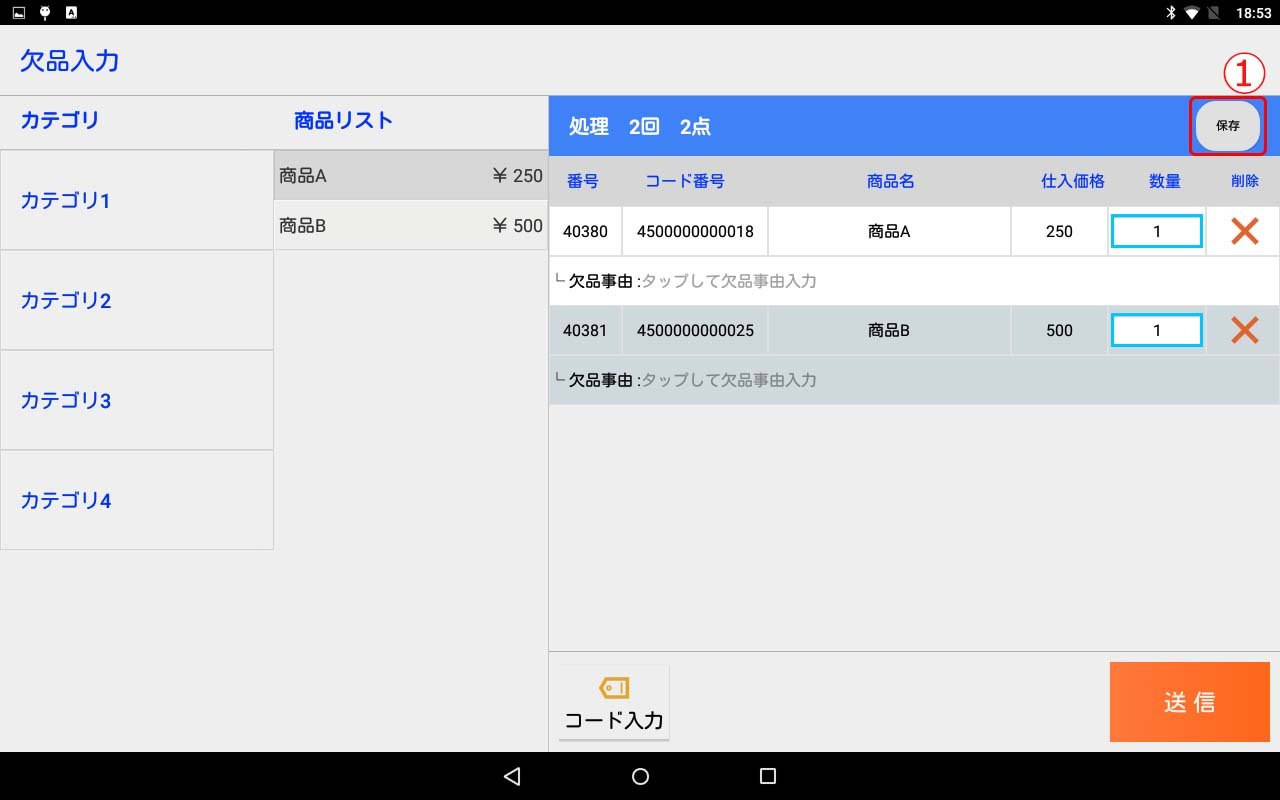Tap the 欠品事由 reason field under 商品A
Image resolution: width=1280 pixels, height=800 pixels.
pos(914,281)
